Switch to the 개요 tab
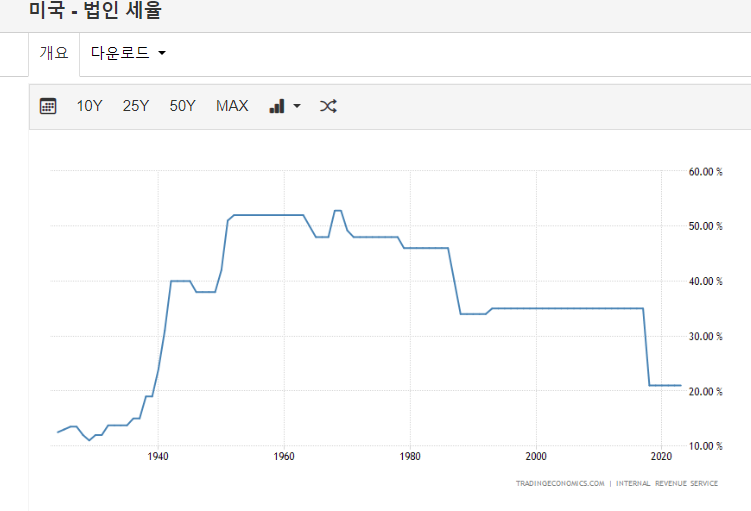The image size is (751, 511). (54, 53)
